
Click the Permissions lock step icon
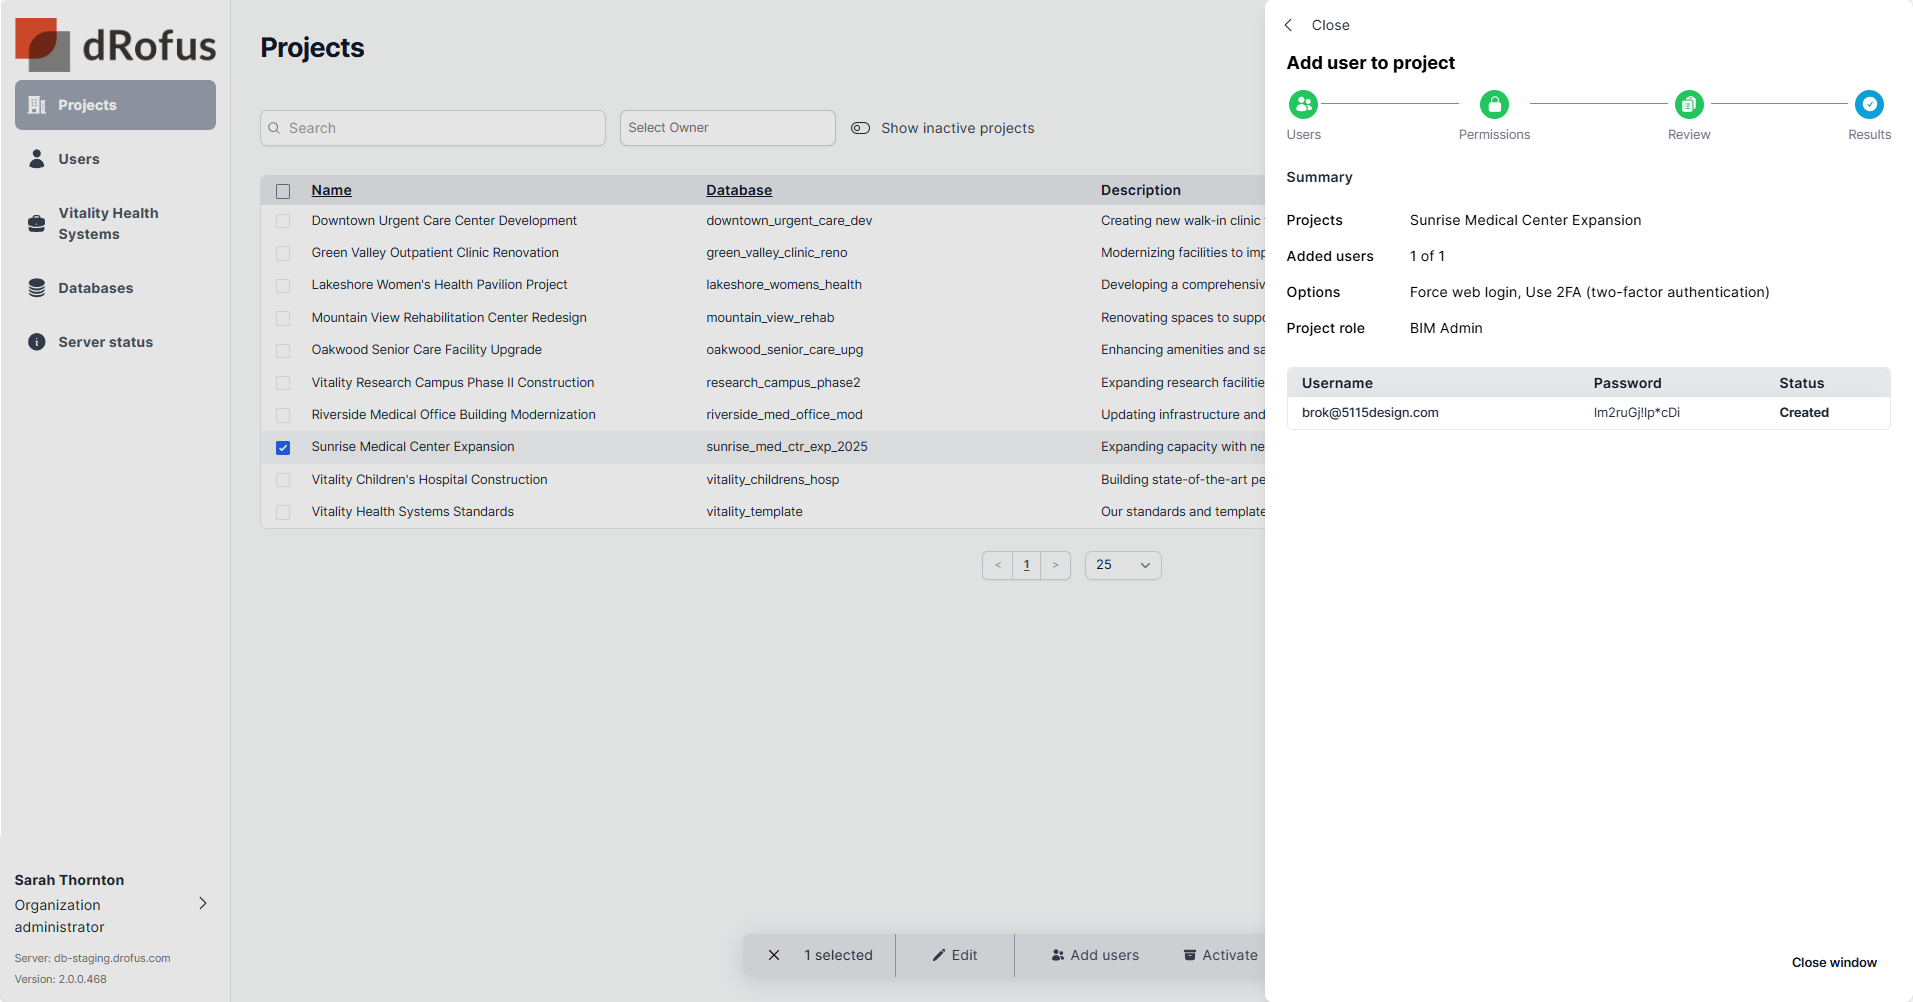(1494, 104)
